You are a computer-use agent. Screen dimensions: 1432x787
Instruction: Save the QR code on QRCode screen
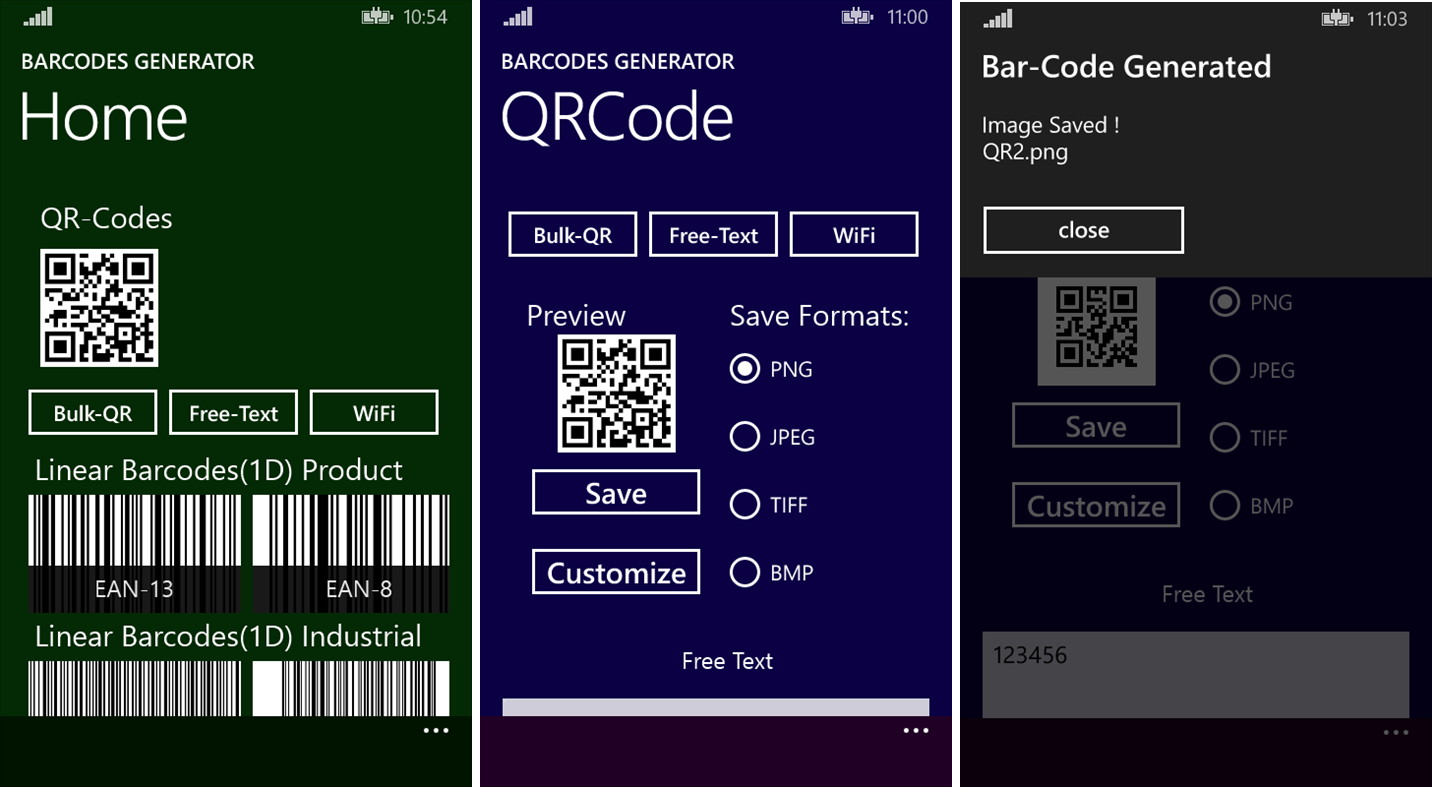(x=616, y=493)
